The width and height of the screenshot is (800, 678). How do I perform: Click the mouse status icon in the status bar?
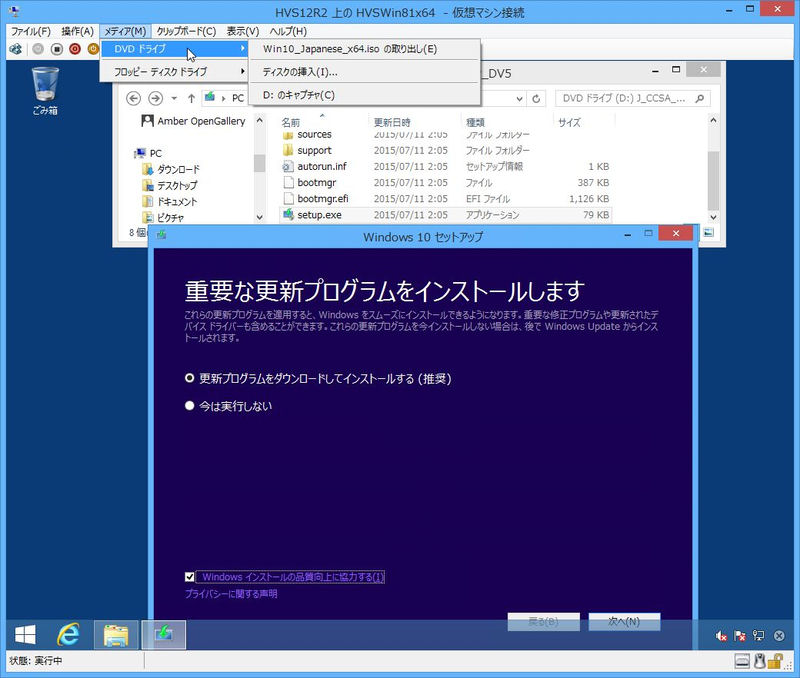pos(760,661)
